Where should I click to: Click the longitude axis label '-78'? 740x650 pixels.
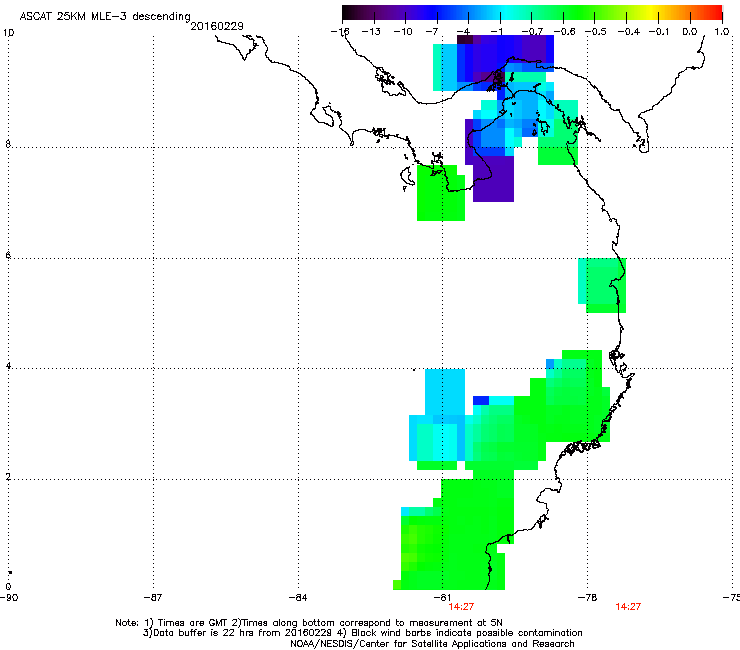(587, 598)
